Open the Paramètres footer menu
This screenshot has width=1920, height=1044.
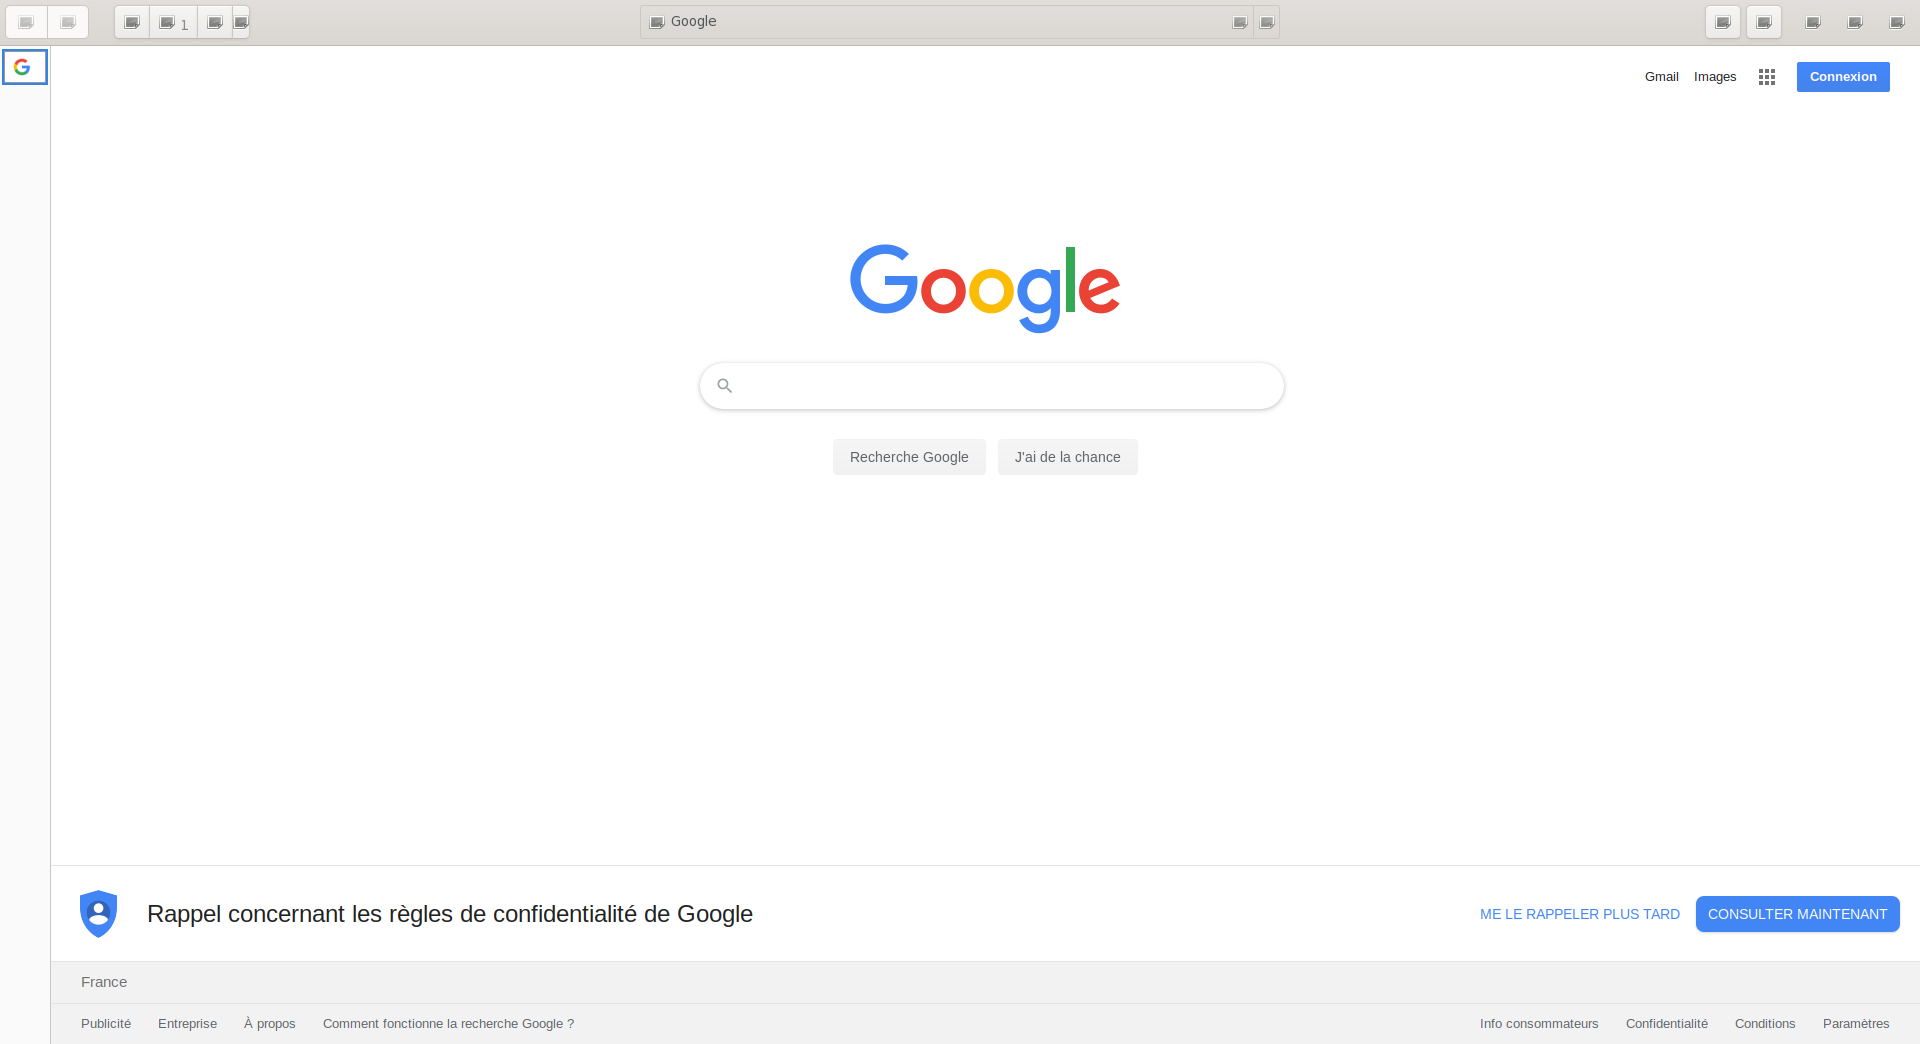[x=1856, y=1024]
